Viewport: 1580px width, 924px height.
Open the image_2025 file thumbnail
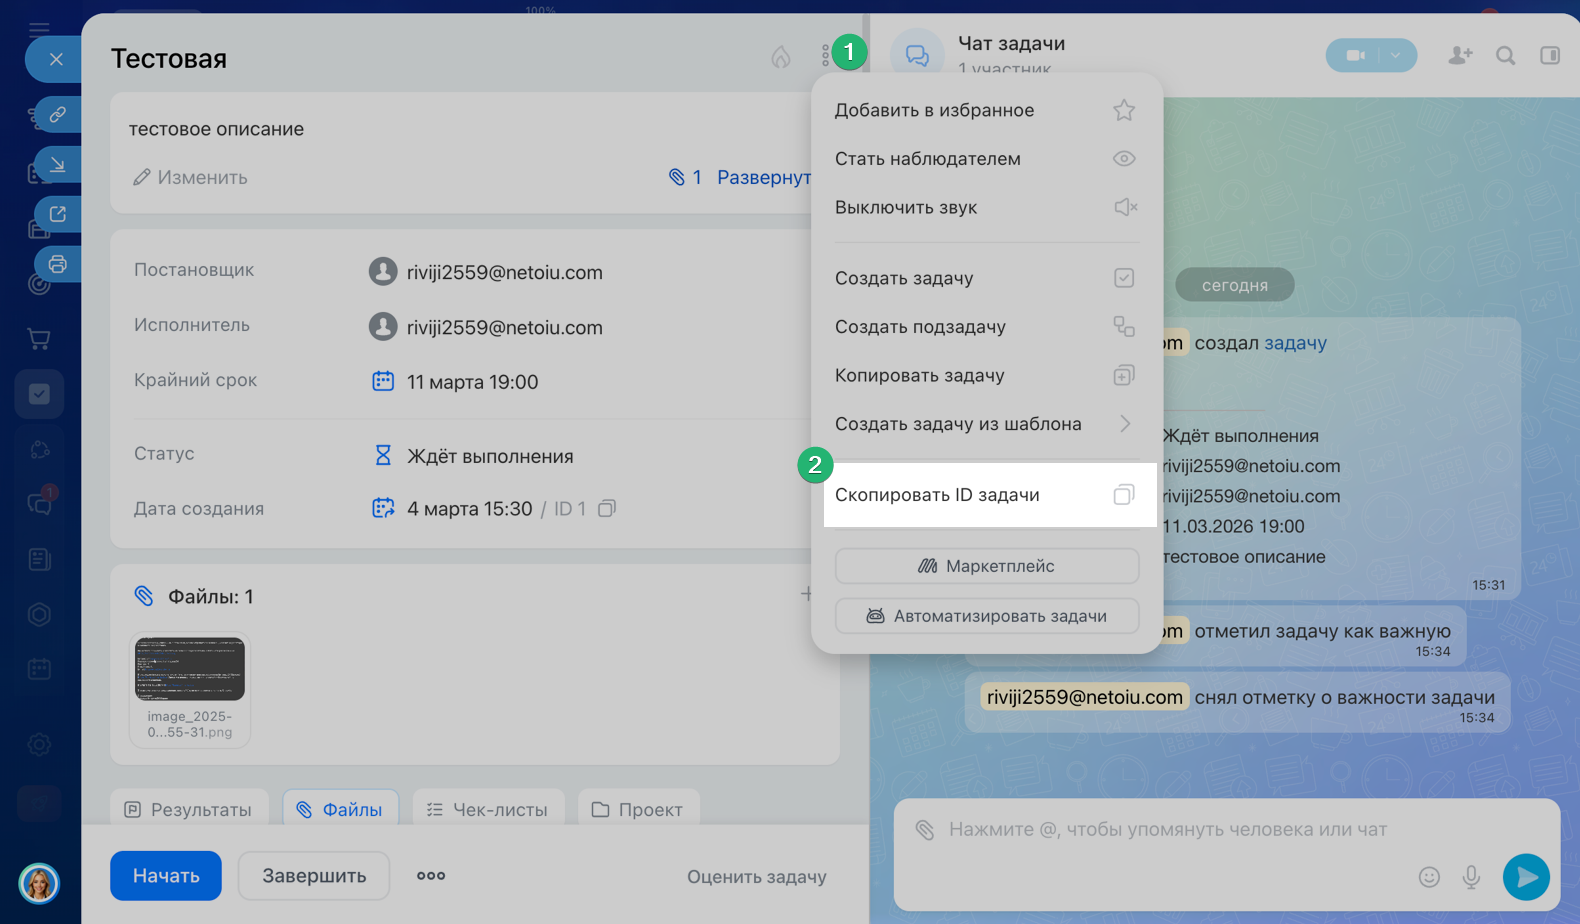(x=190, y=669)
